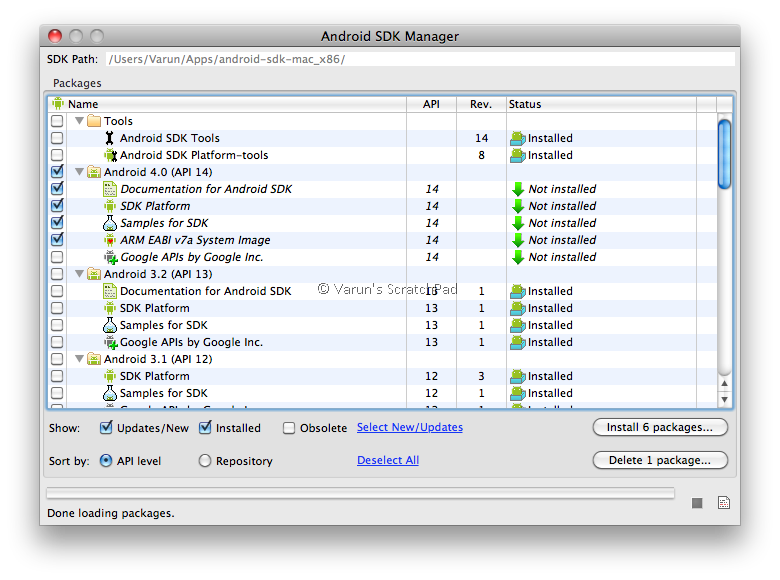Collapse the Tools folder tree

coord(79,120)
